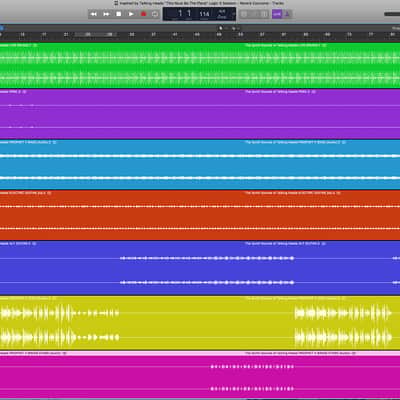400x400 pixels.
Task: Click the bar position readout in the LCD
Action: coord(184,14)
